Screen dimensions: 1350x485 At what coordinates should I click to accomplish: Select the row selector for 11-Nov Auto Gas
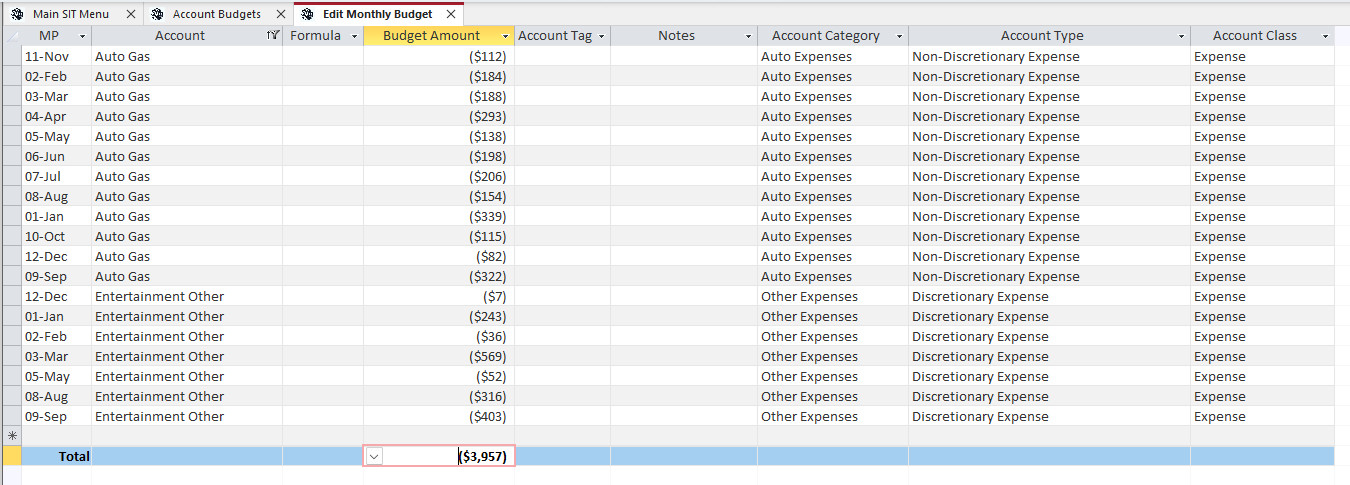[x=11, y=56]
